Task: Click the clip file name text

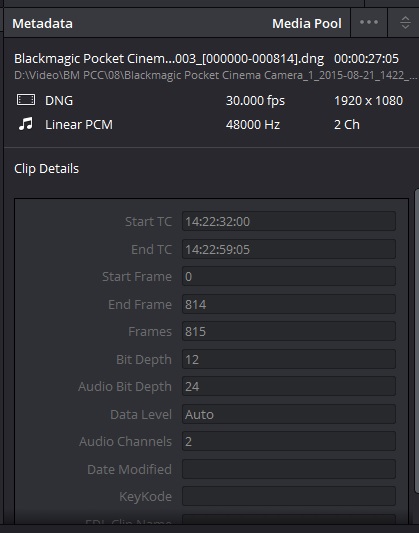Action: click(x=169, y=58)
